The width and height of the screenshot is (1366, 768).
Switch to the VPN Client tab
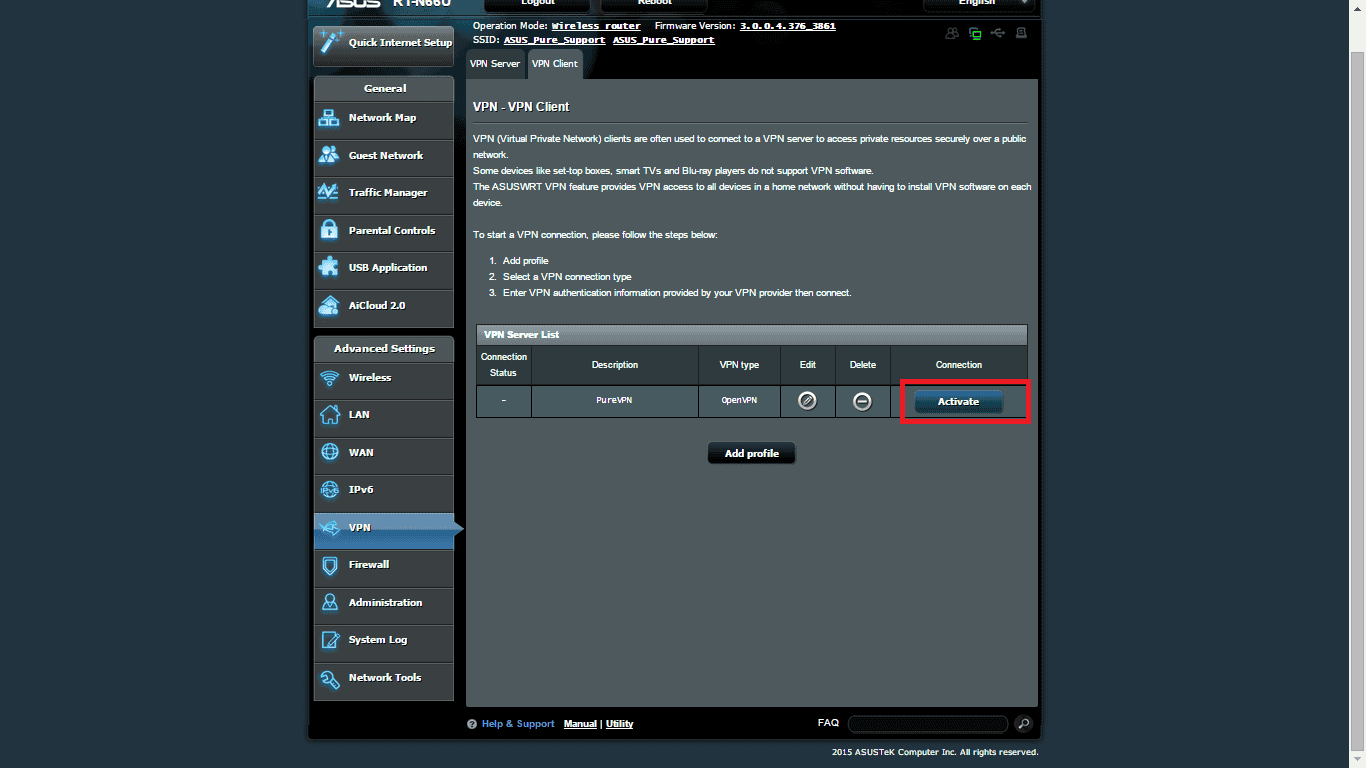[554, 63]
